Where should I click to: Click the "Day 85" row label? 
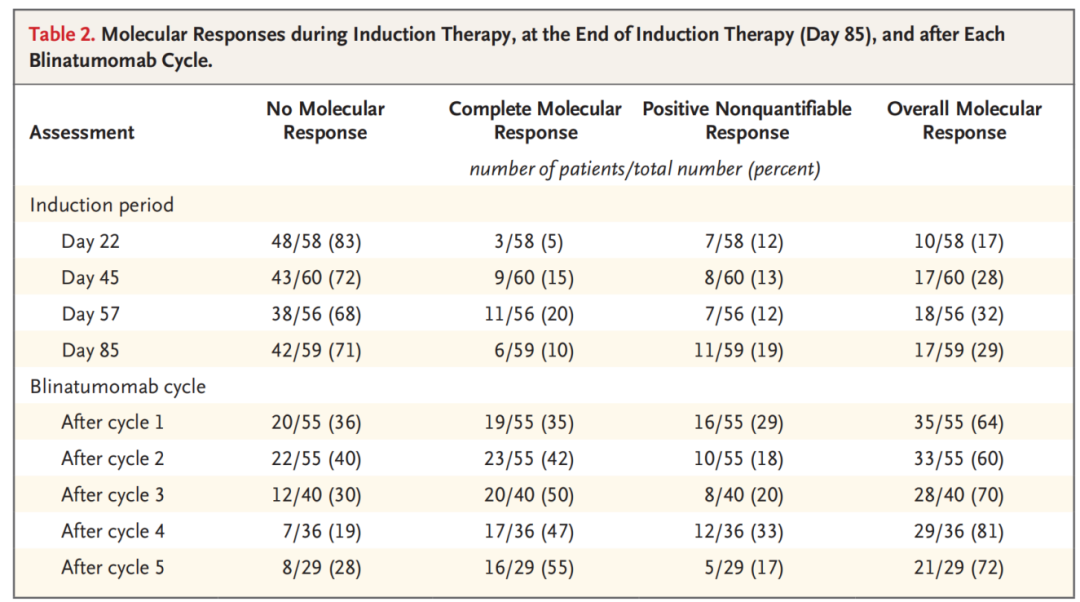90,351
